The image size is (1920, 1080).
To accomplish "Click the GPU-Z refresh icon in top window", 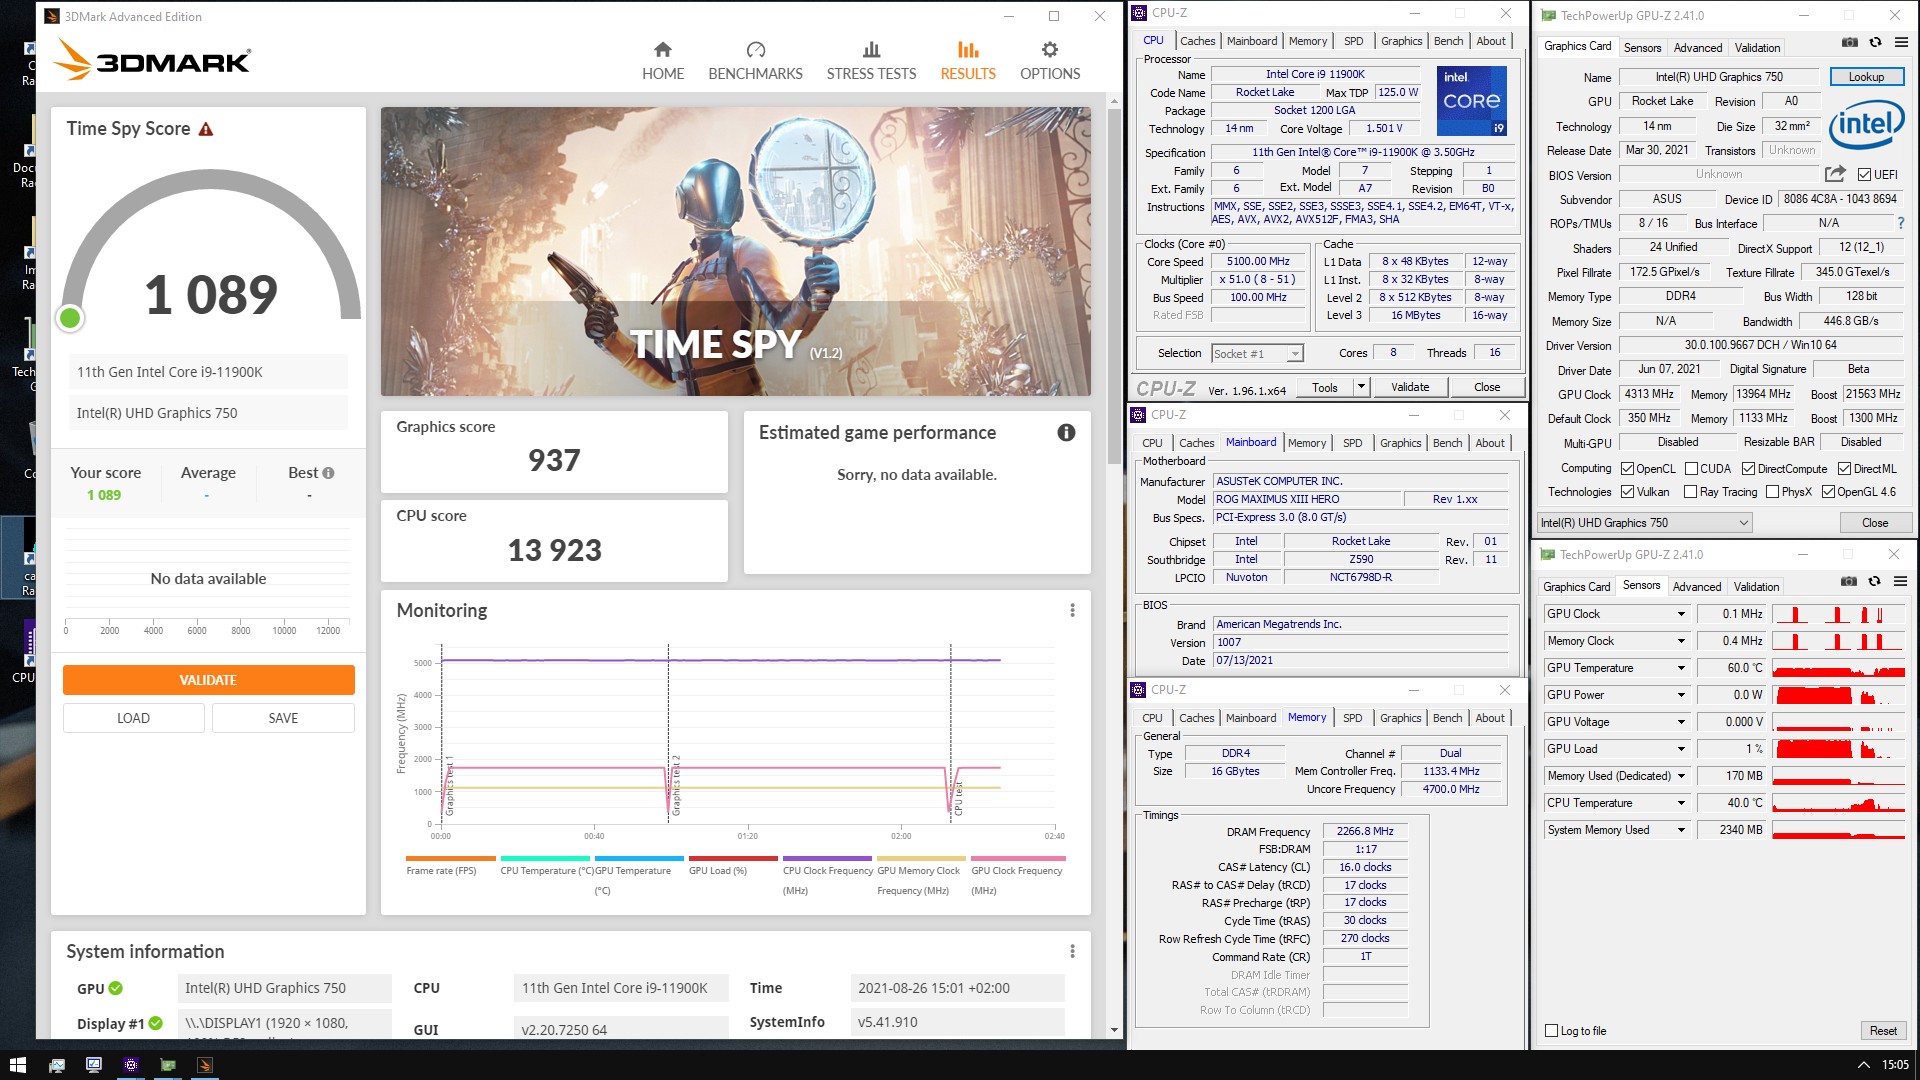I will (1875, 42).
